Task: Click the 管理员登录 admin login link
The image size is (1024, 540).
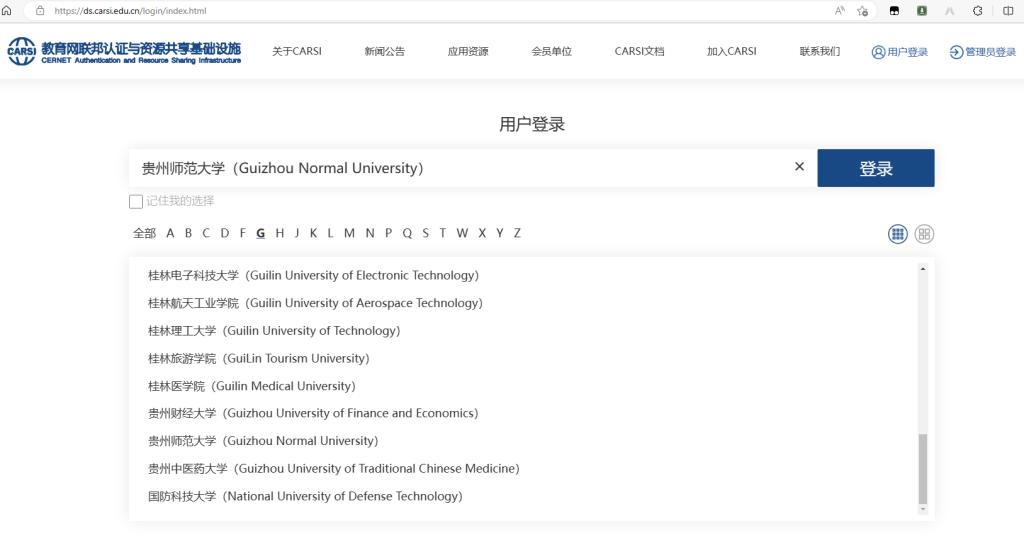Action: pyautogui.click(x=983, y=52)
